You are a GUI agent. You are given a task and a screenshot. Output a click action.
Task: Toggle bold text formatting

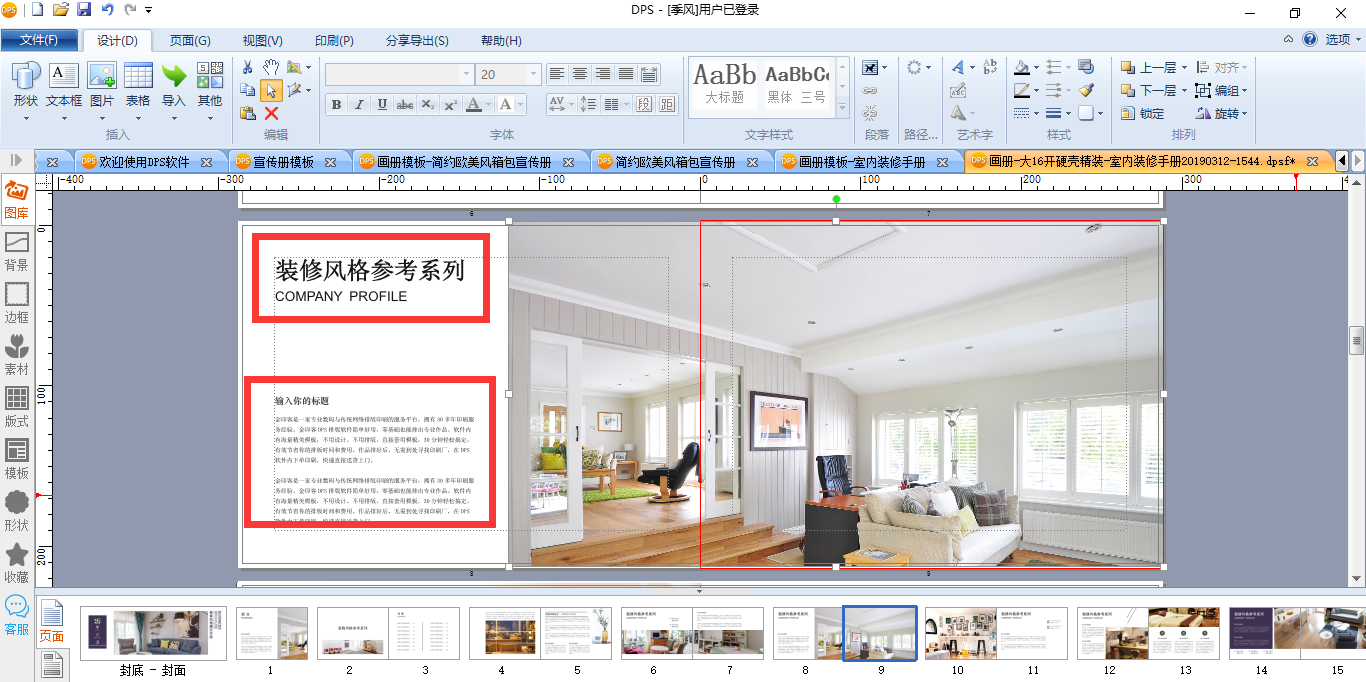pyautogui.click(x=336, y=105)
